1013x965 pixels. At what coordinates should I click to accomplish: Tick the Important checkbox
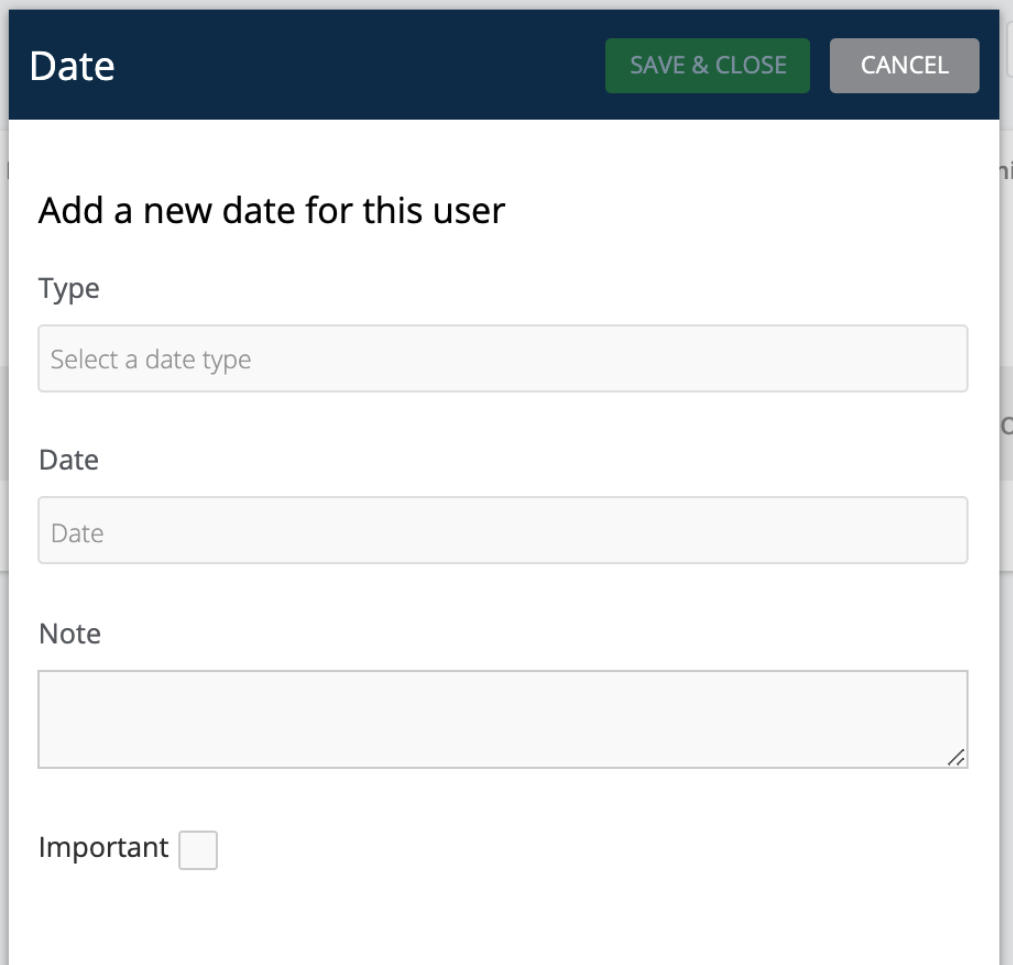click(198, 850)
